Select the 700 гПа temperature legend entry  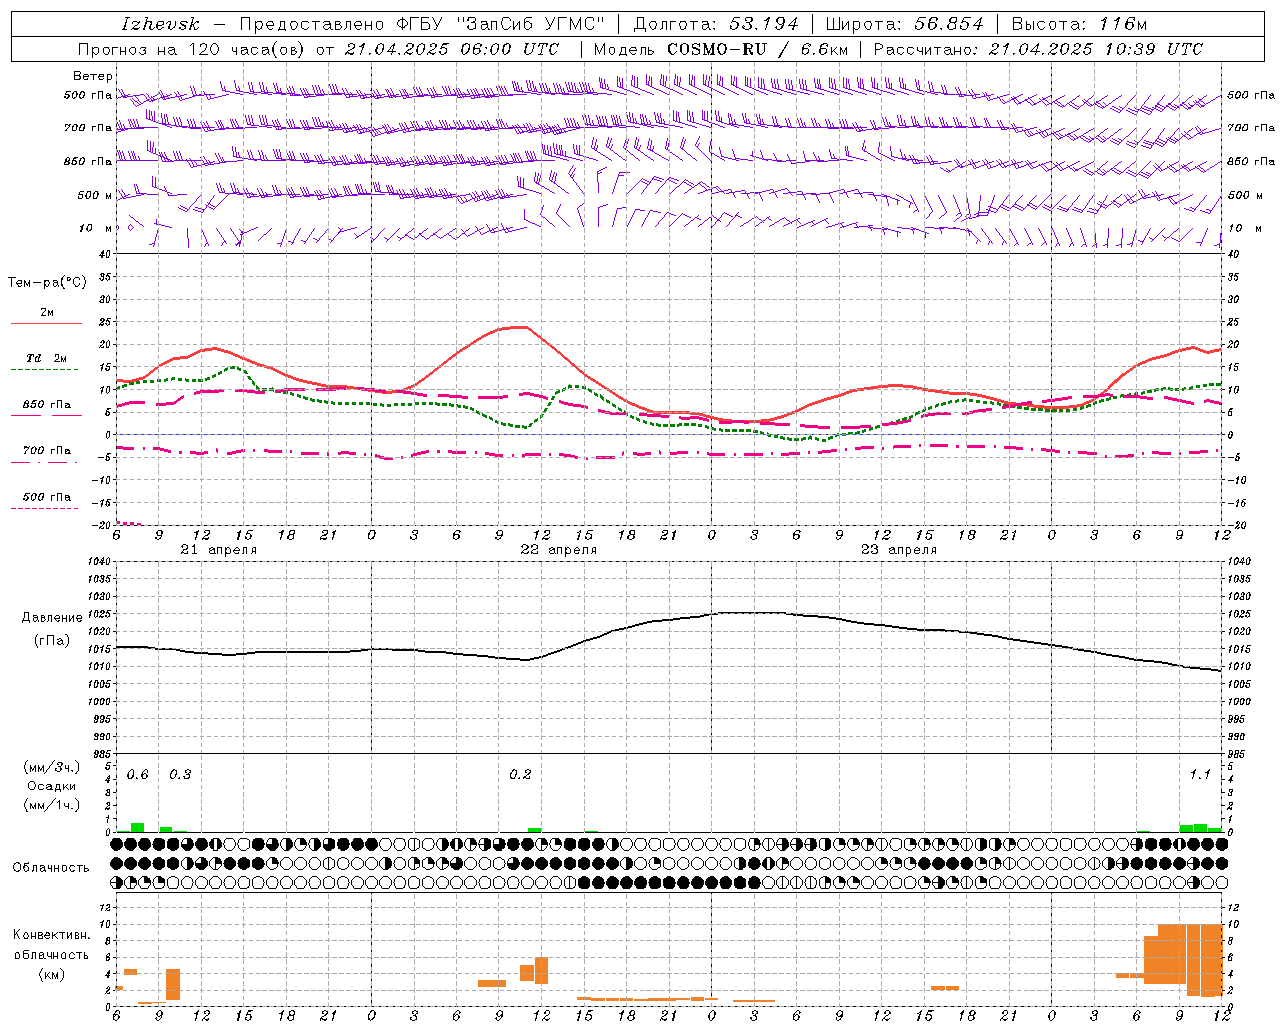pos(46,451)
